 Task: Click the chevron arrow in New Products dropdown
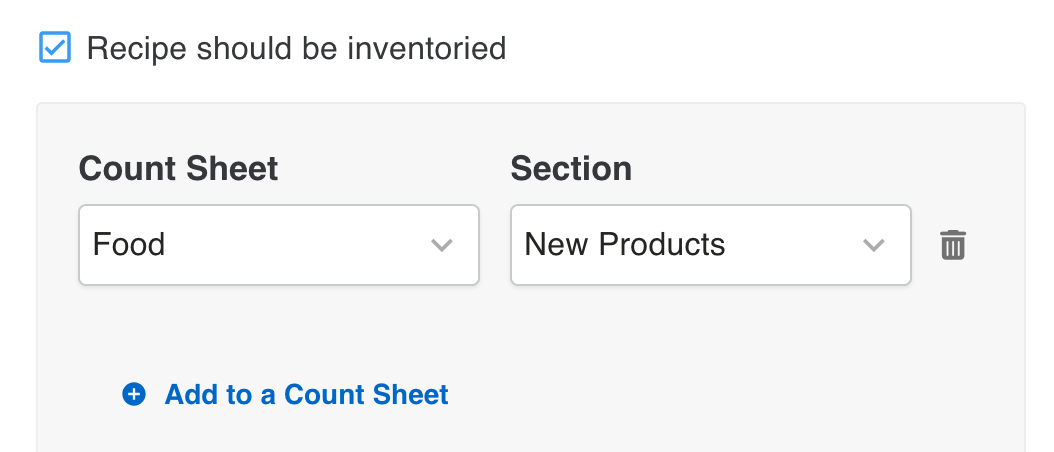tap(874, 245)
